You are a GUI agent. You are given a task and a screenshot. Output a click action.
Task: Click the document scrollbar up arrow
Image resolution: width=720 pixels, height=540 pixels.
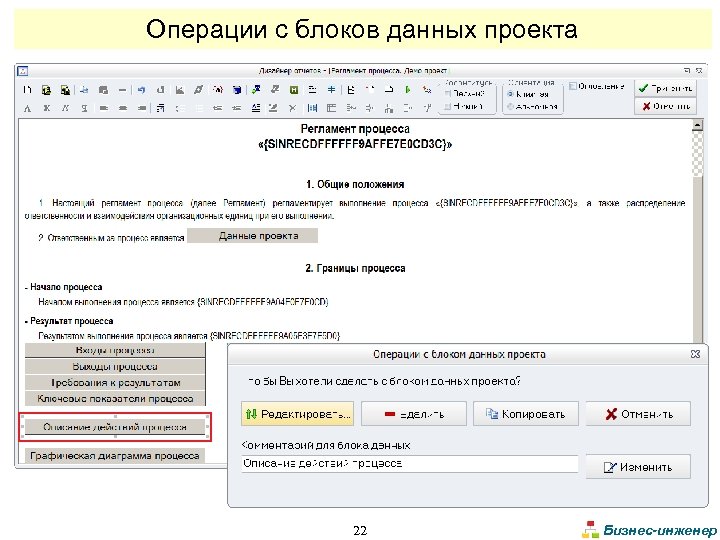[698, 125]
